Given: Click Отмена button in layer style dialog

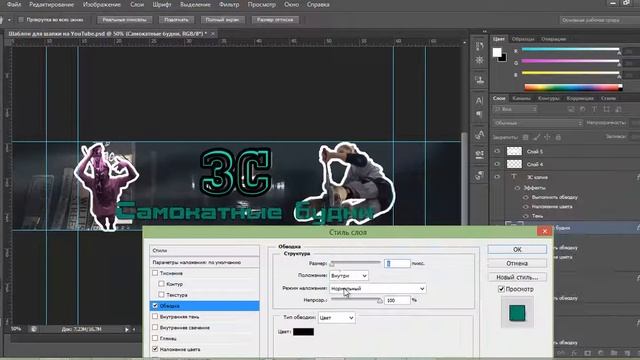Looking at the screenshot, I should [517, 263].
